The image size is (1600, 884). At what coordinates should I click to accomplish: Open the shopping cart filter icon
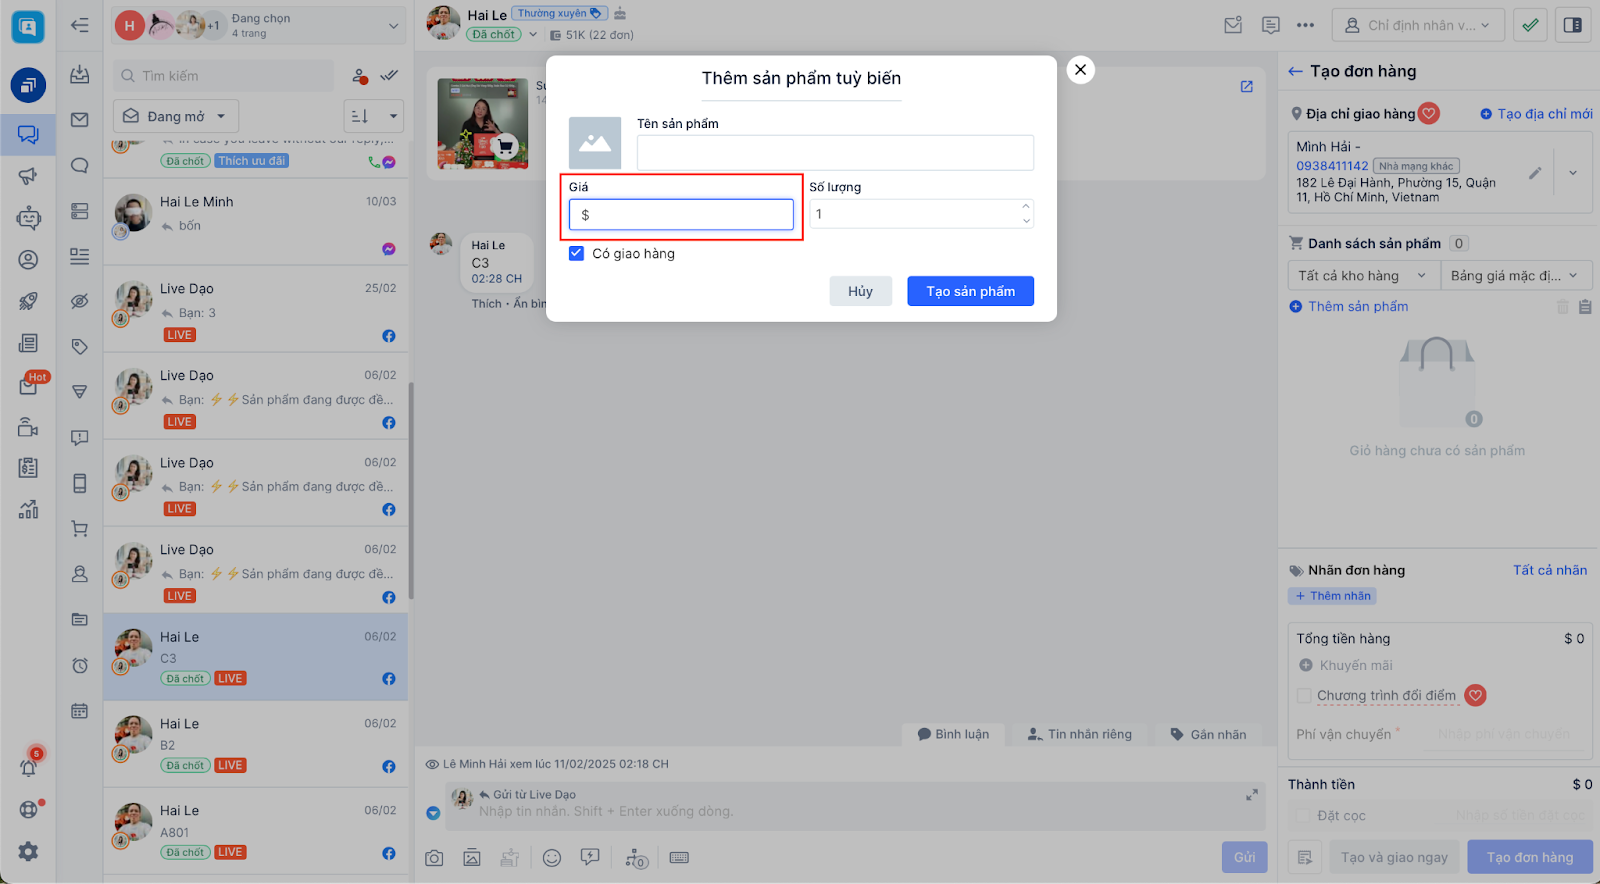[x=80, y=529]
